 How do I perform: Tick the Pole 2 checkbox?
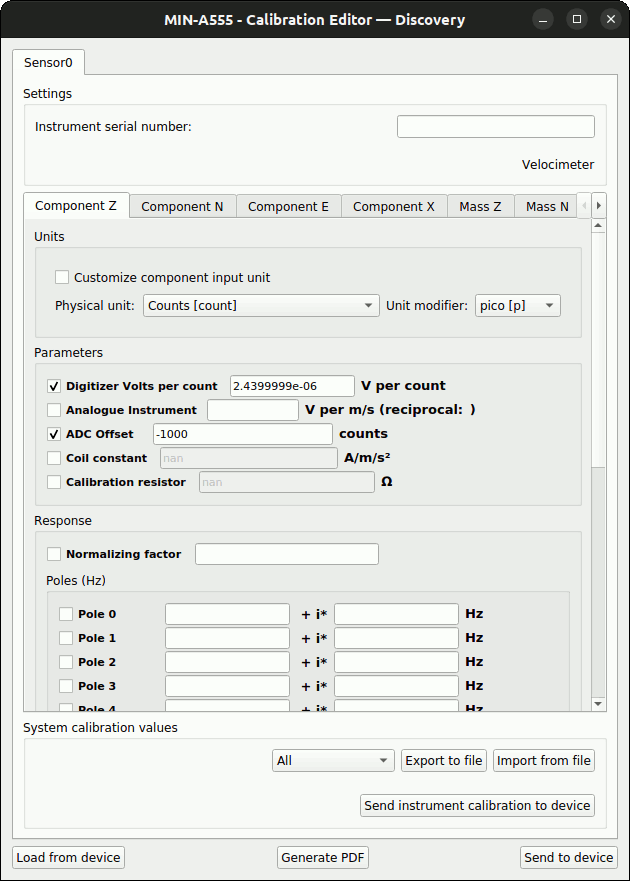(66, 662)
